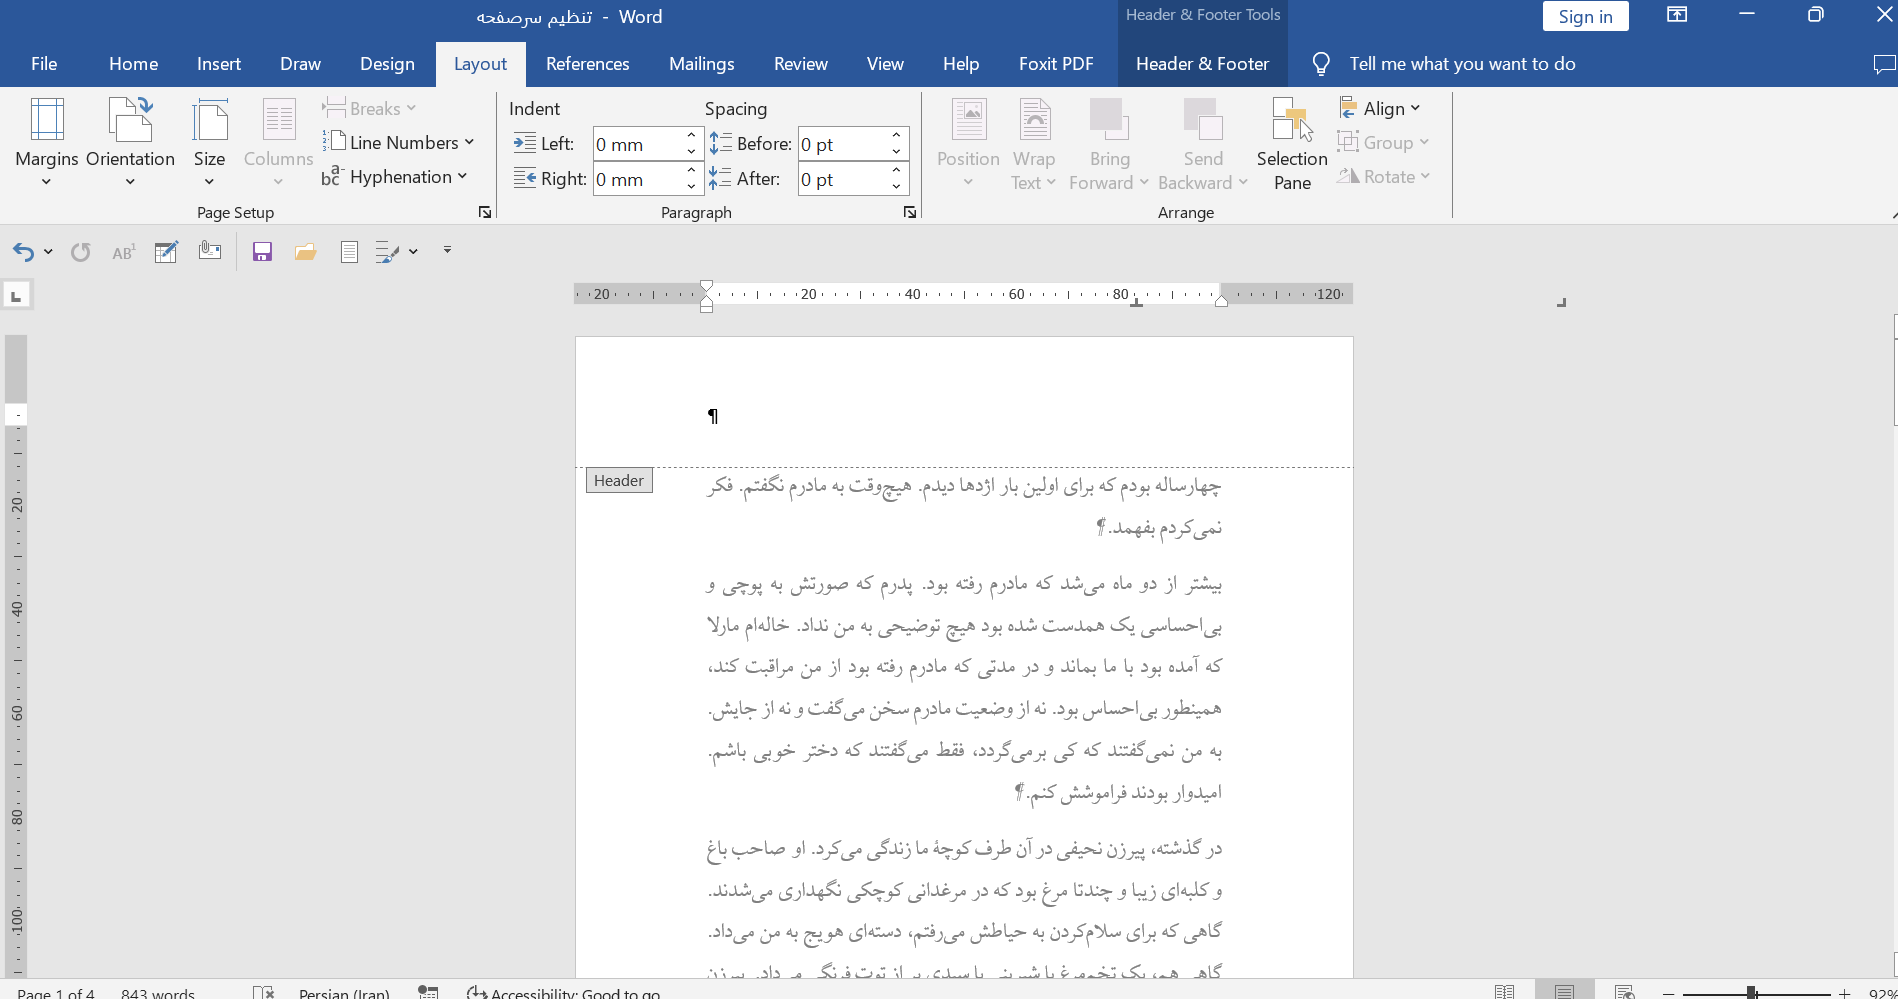The height and width of the screenshot is (999, 1898).
Task: Click the Undo icon in quick access toolbar
Action: click(x=23, y=252)
